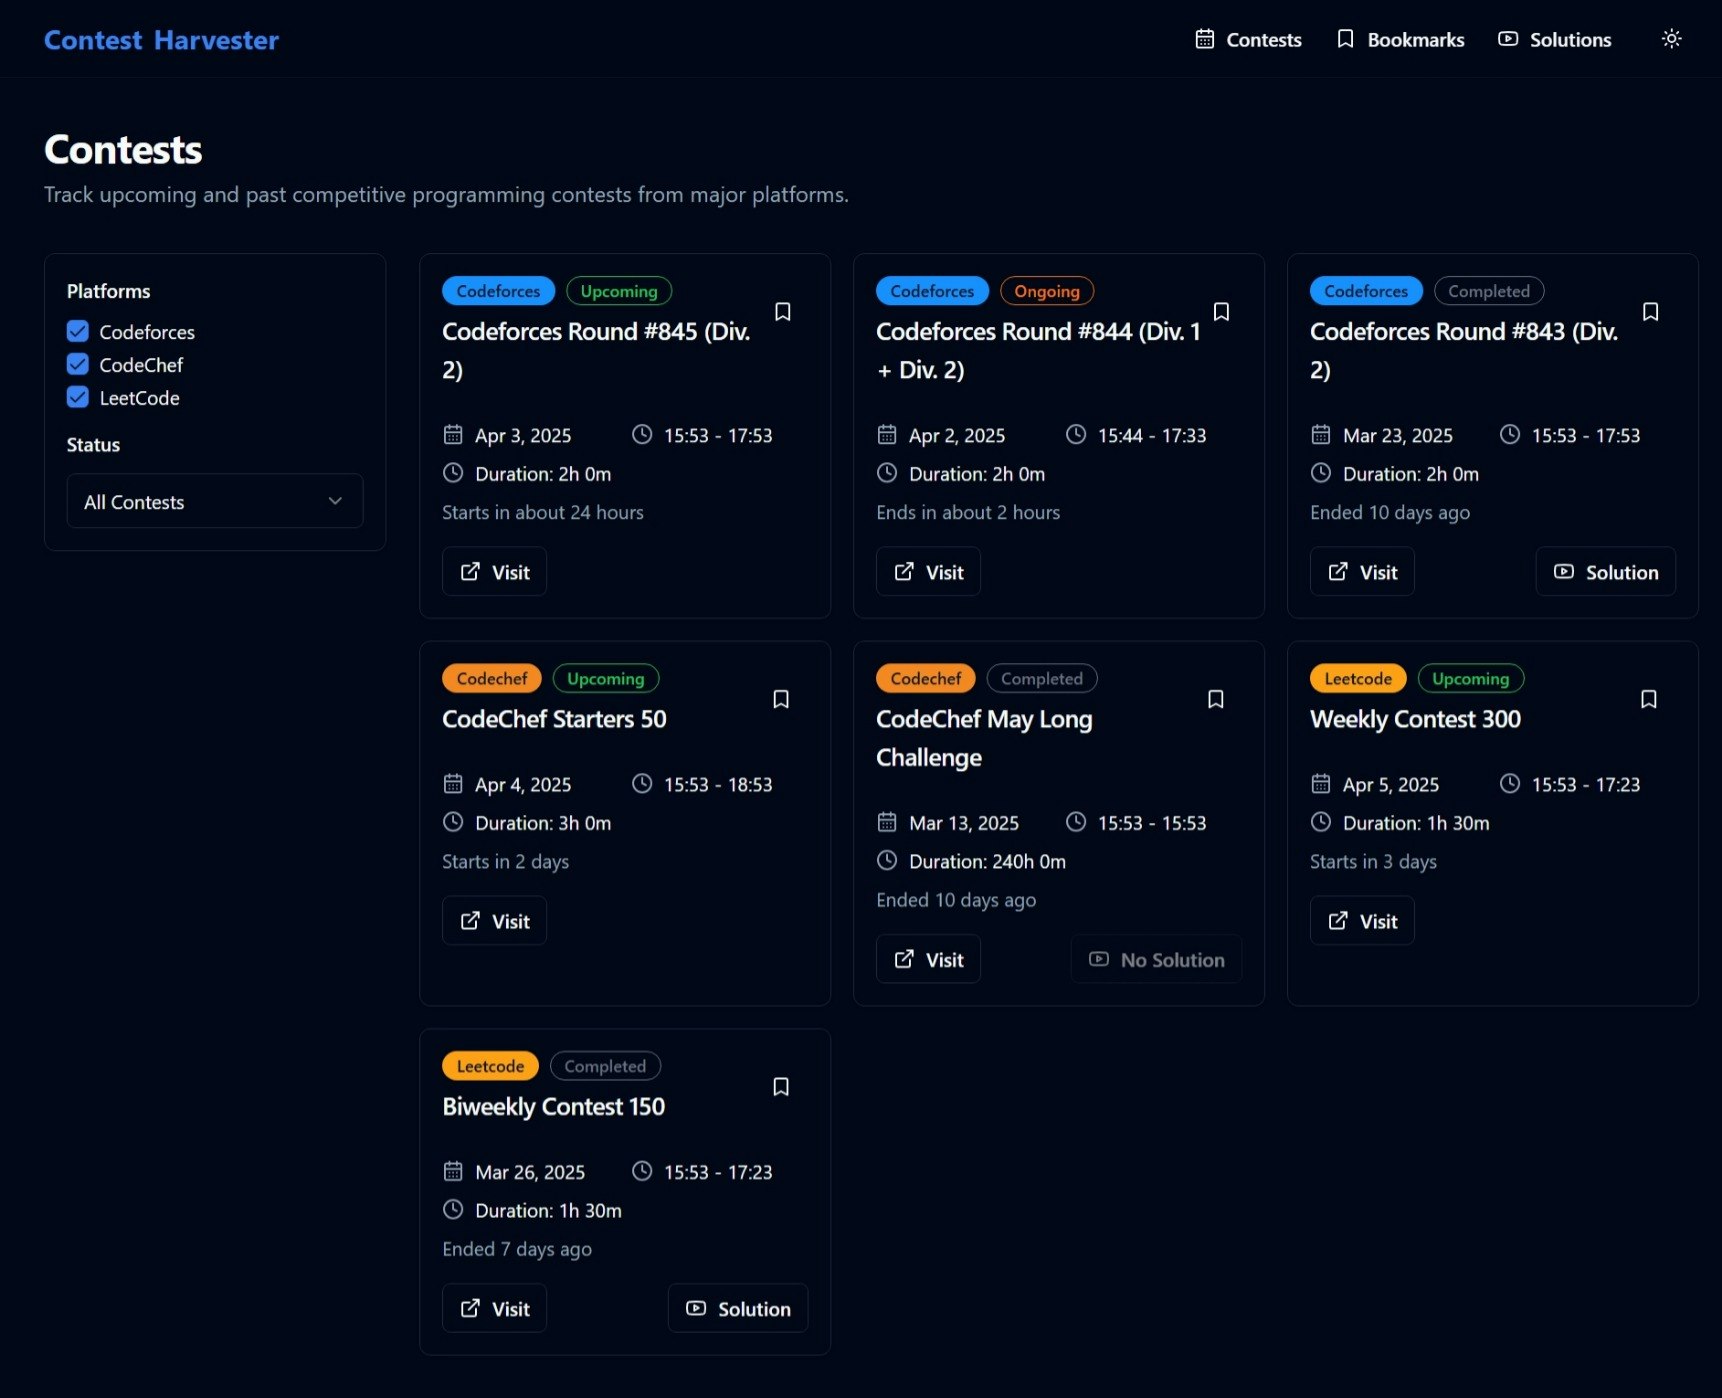Open the All Contests status dropdown
Screen dimensions: 1722x1398
pos(215,501)
